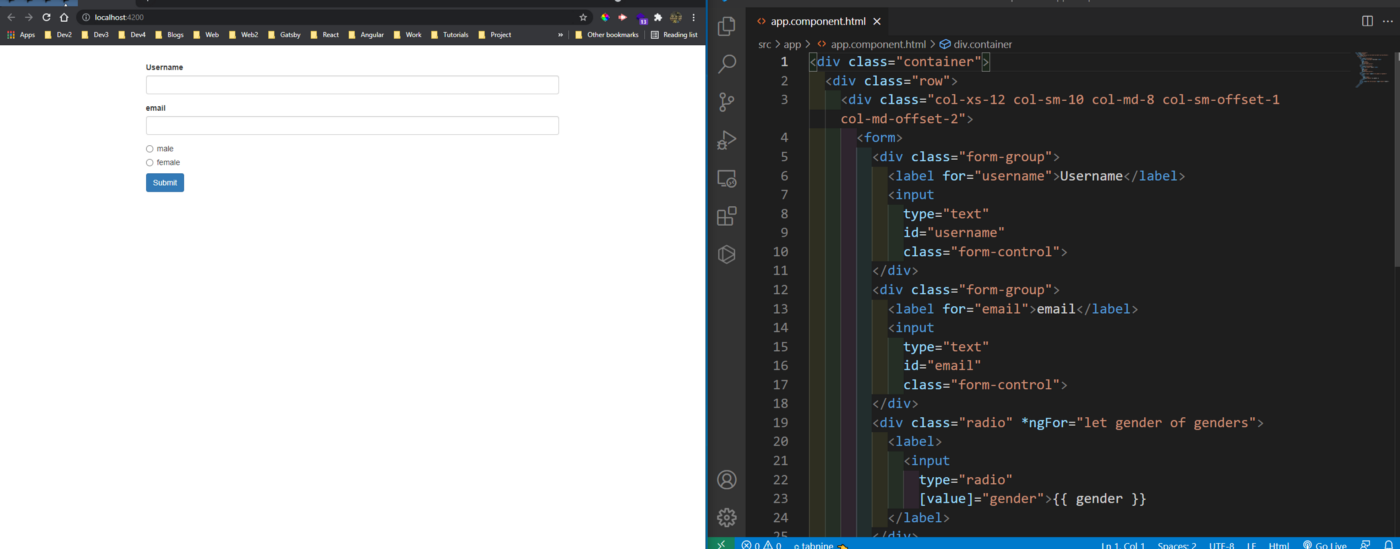This screenshot has width=1400, height=549.
Task: Open the Reading list
Action: click(x=675, y=35)
